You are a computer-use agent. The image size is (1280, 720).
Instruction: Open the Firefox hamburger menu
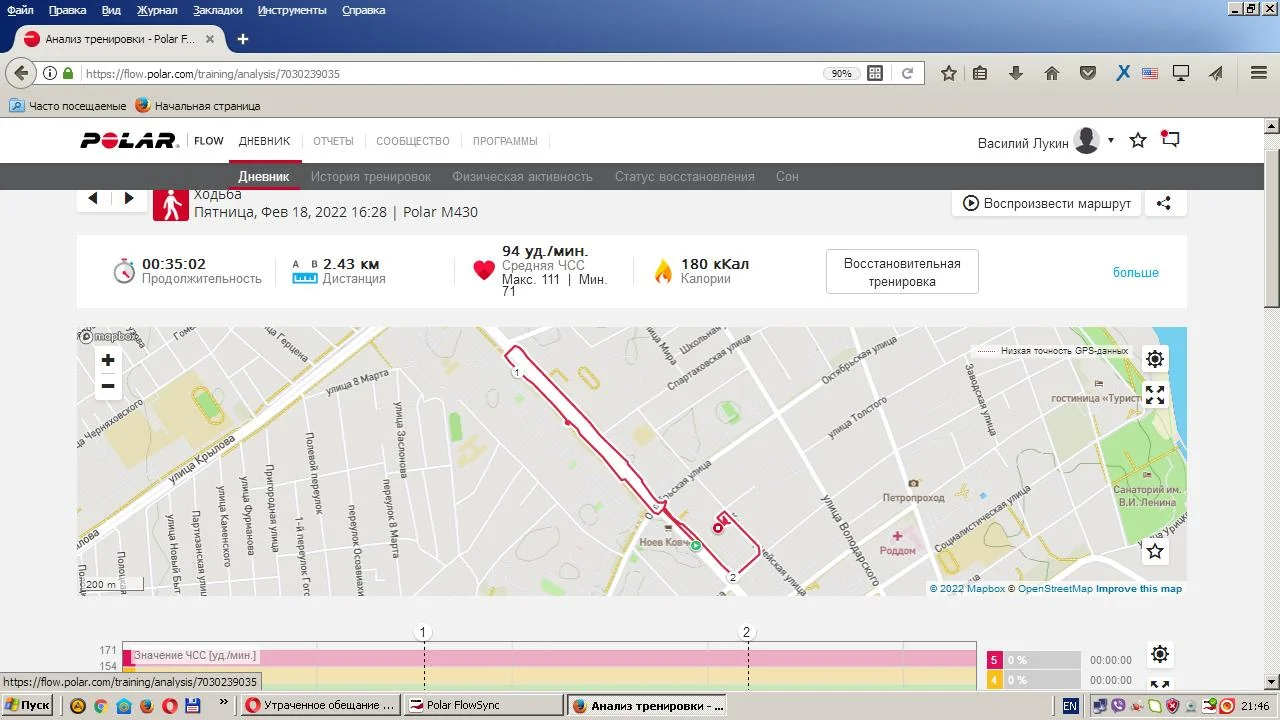1259,73
